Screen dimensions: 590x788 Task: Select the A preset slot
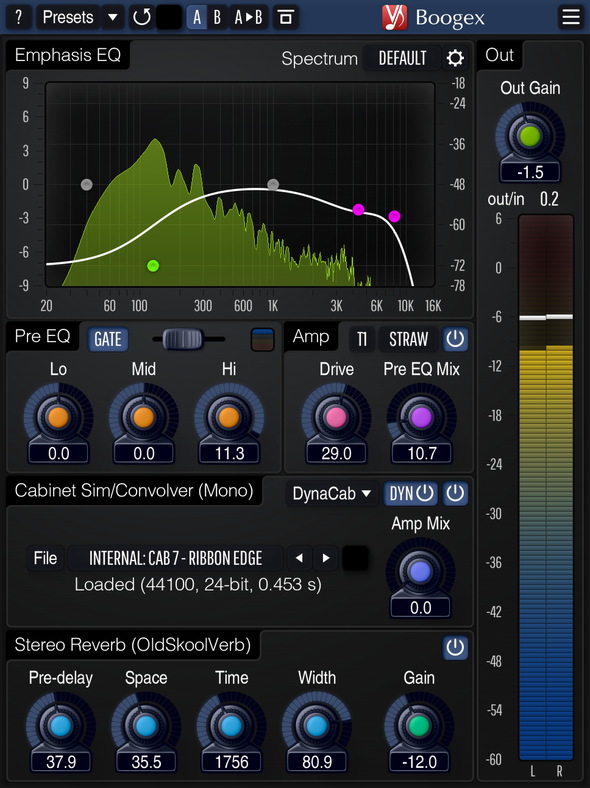[197, 17]
